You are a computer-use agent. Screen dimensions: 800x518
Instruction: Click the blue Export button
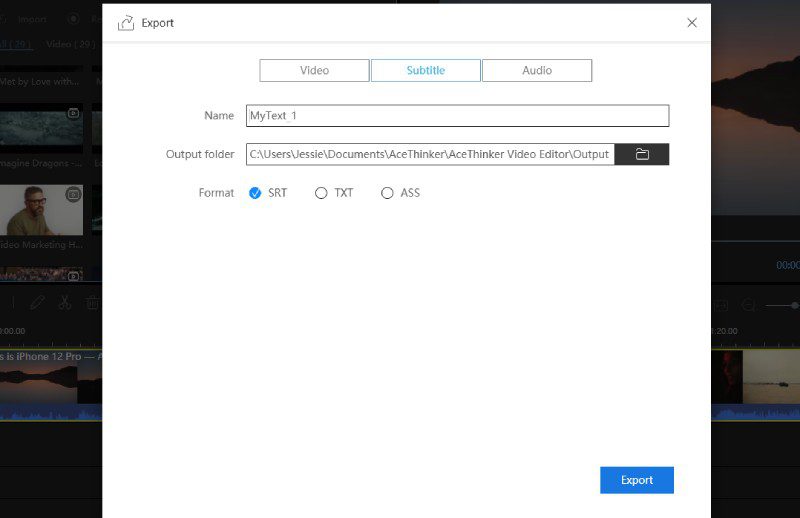637,480
